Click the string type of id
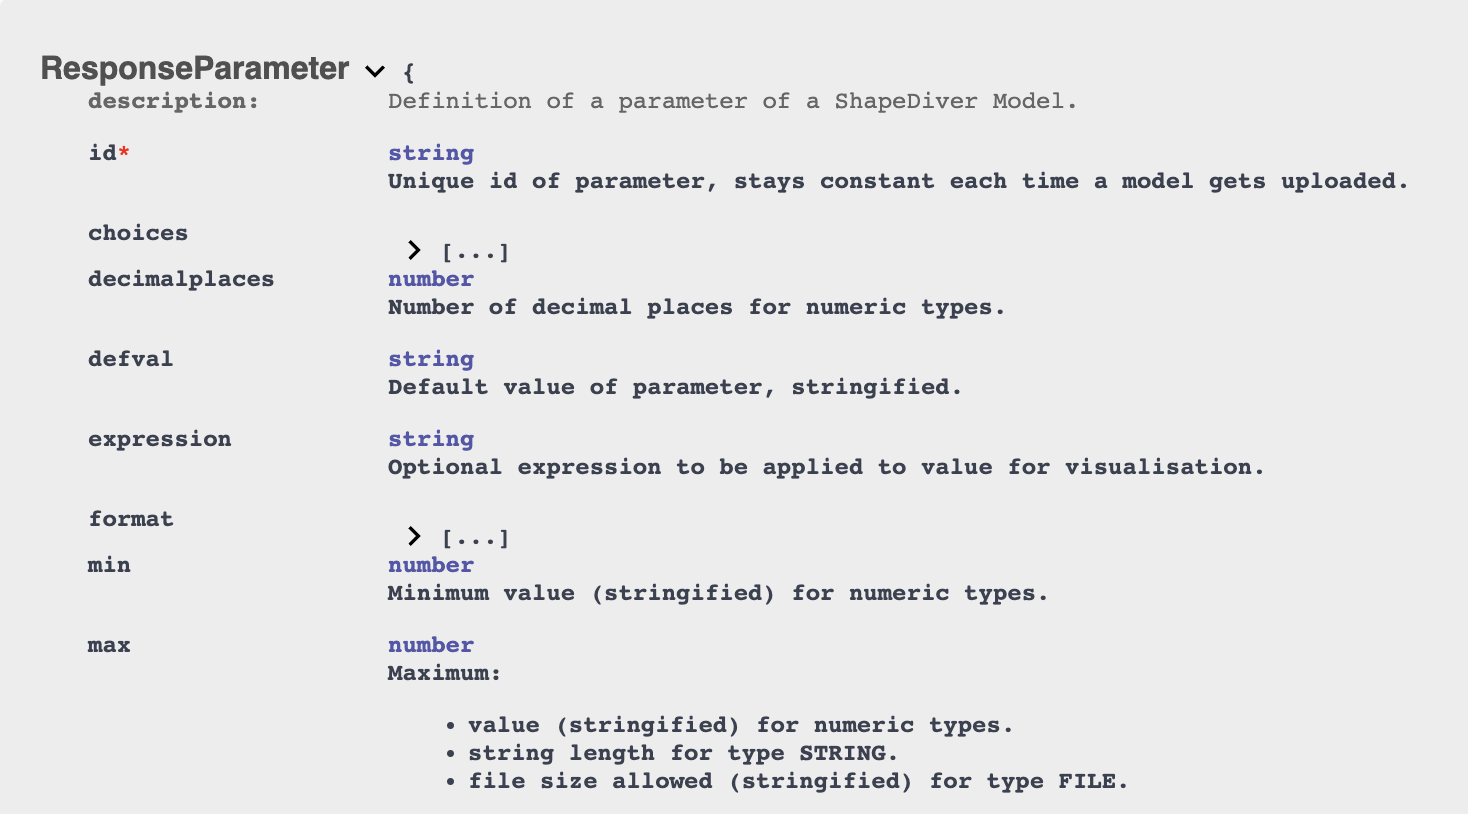This screenshot has height=814, width=1468. 431,153
